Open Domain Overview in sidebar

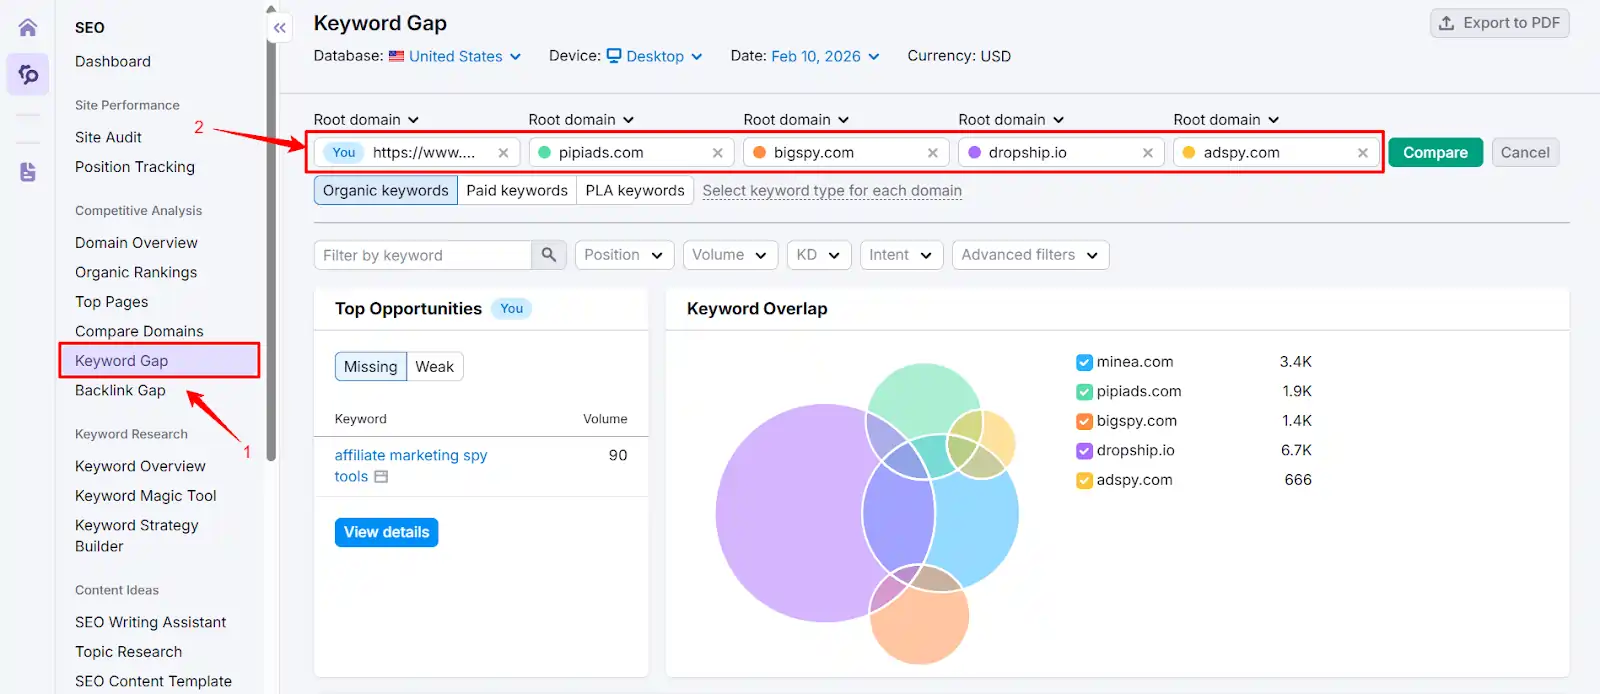pyautogui.click(x=136, y=243)
